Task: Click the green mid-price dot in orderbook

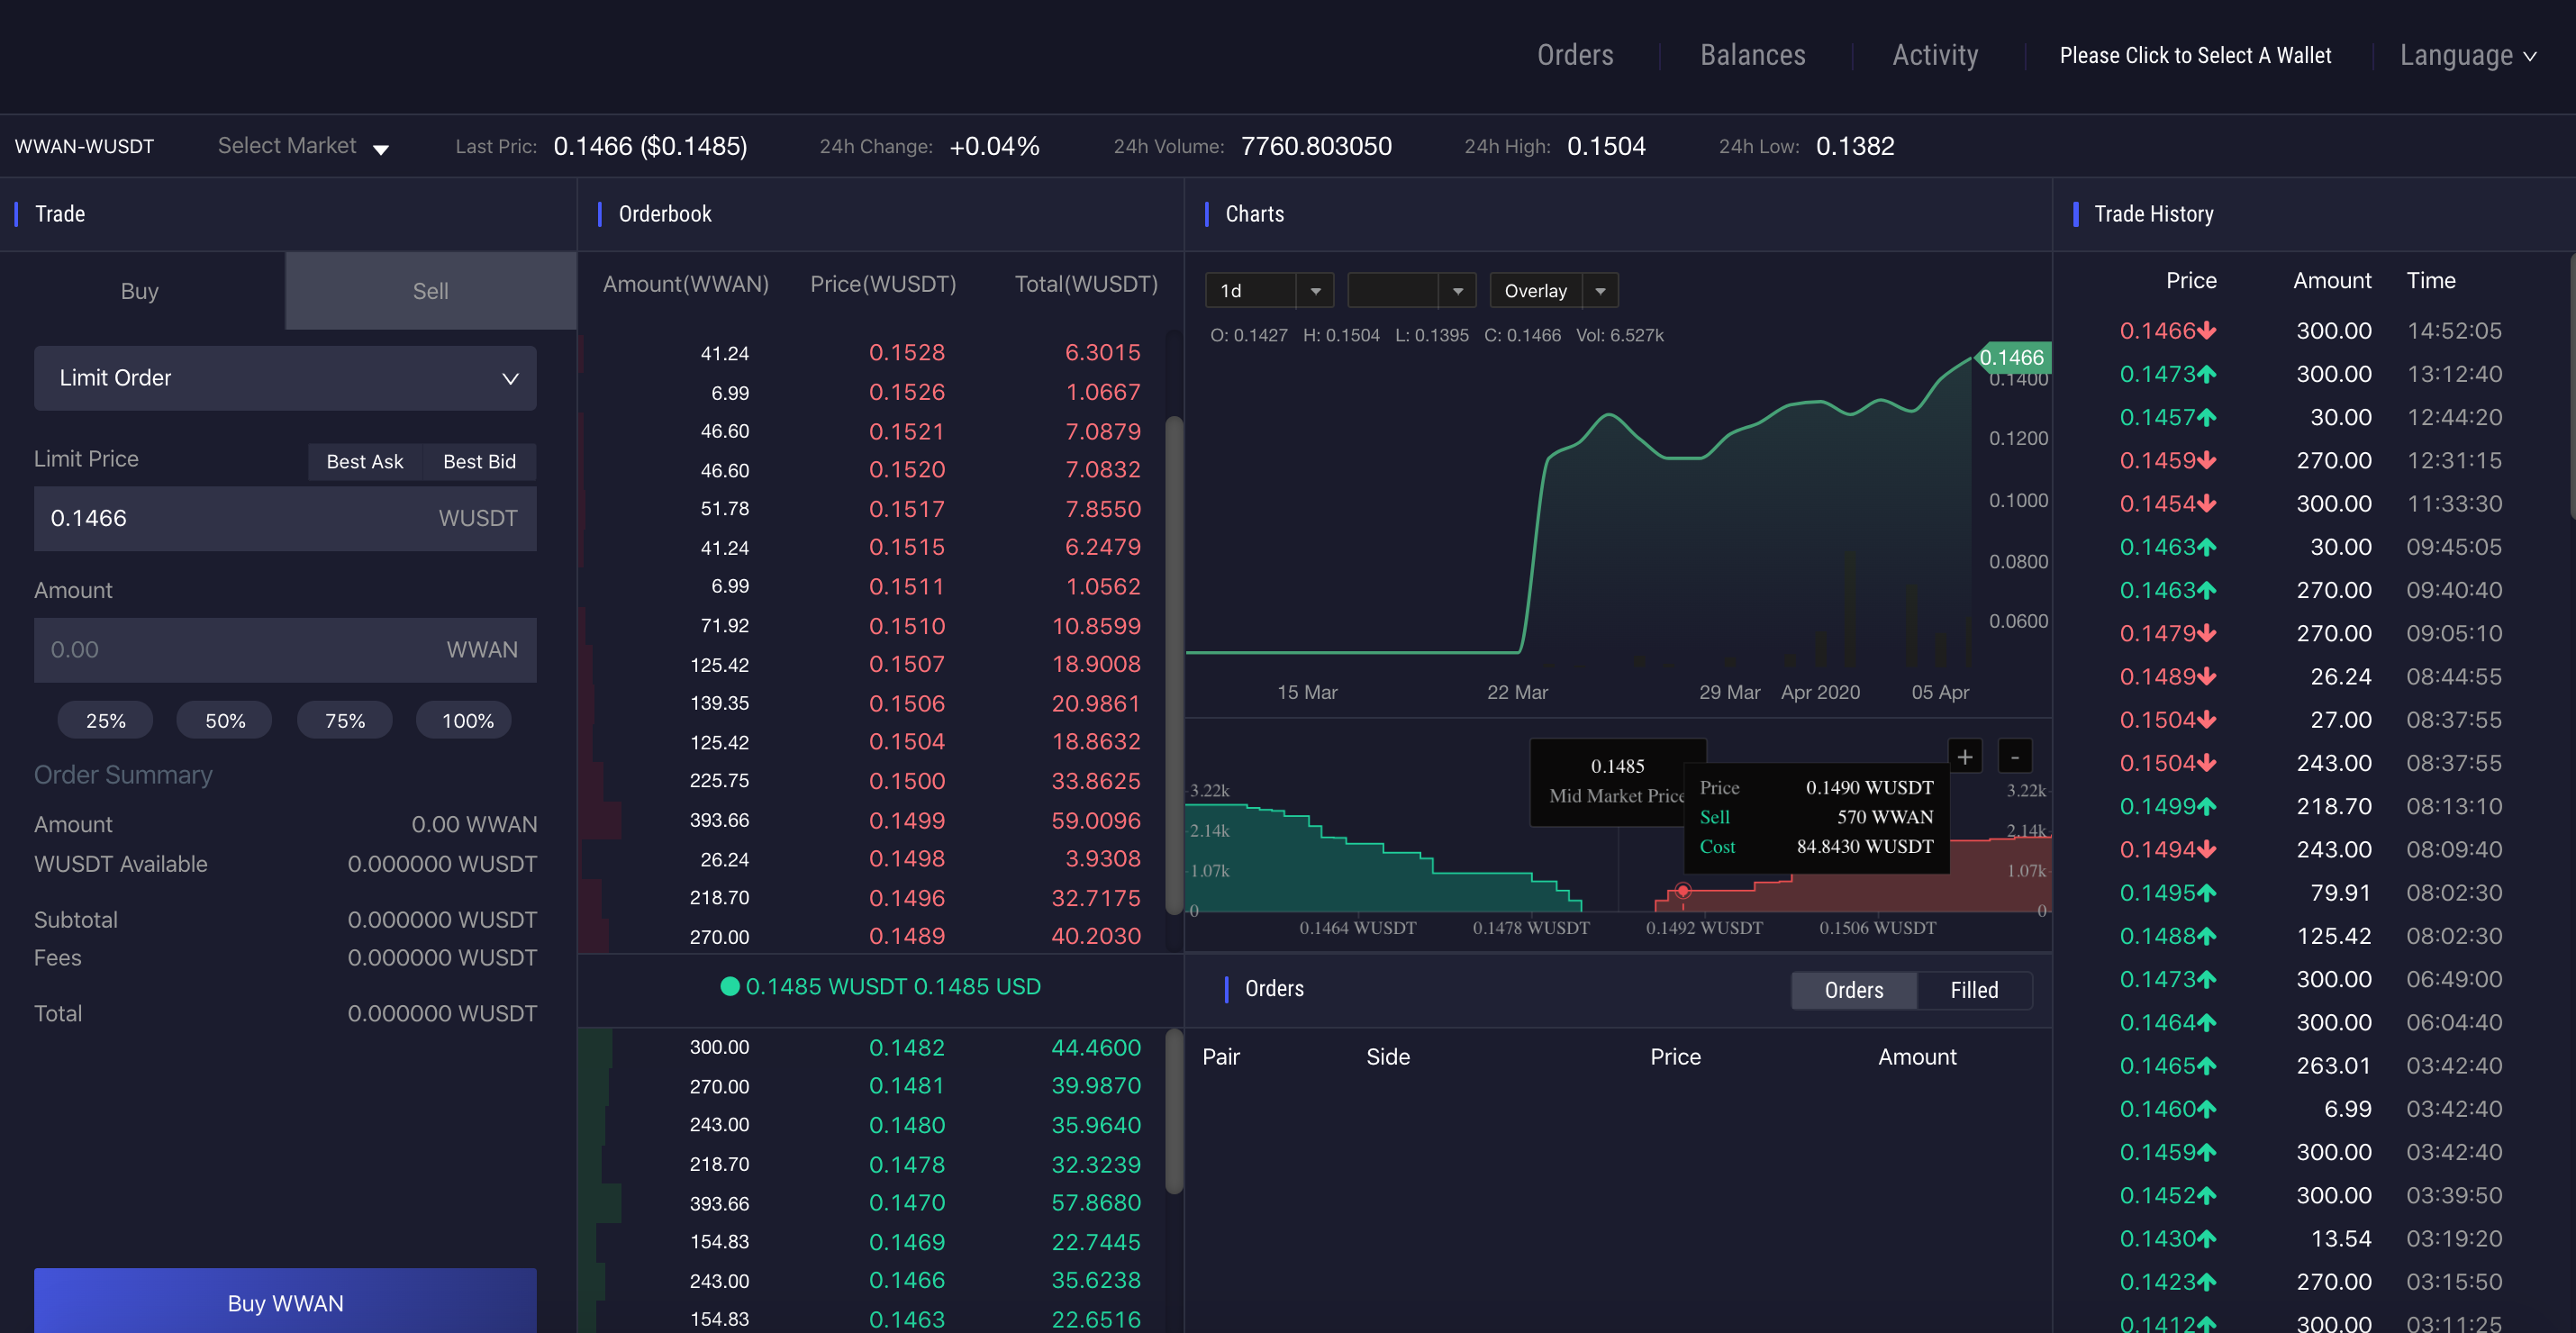Action: (x=730, y=987)
